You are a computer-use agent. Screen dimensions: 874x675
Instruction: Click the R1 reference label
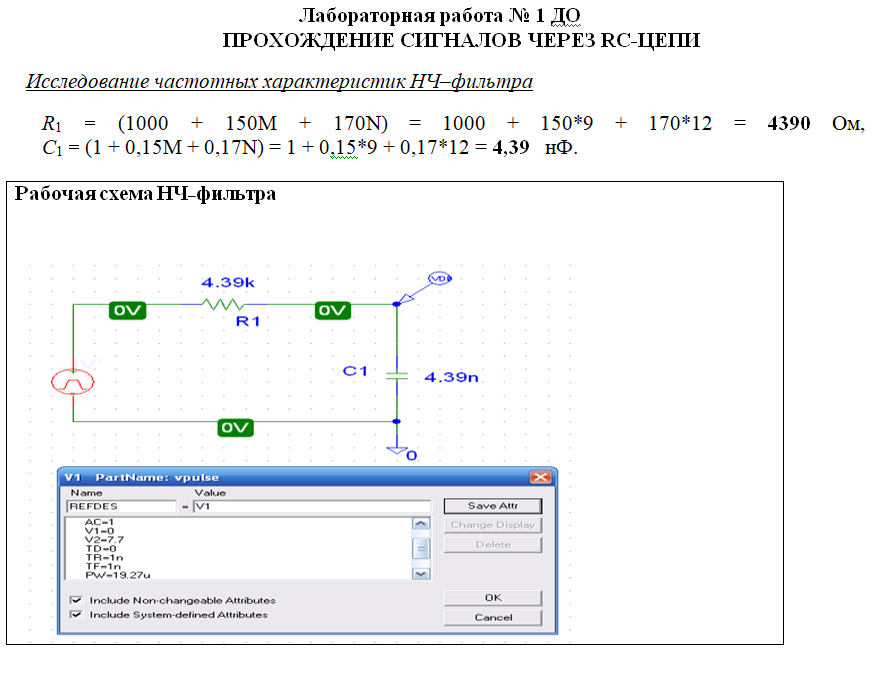click(248, 321)
